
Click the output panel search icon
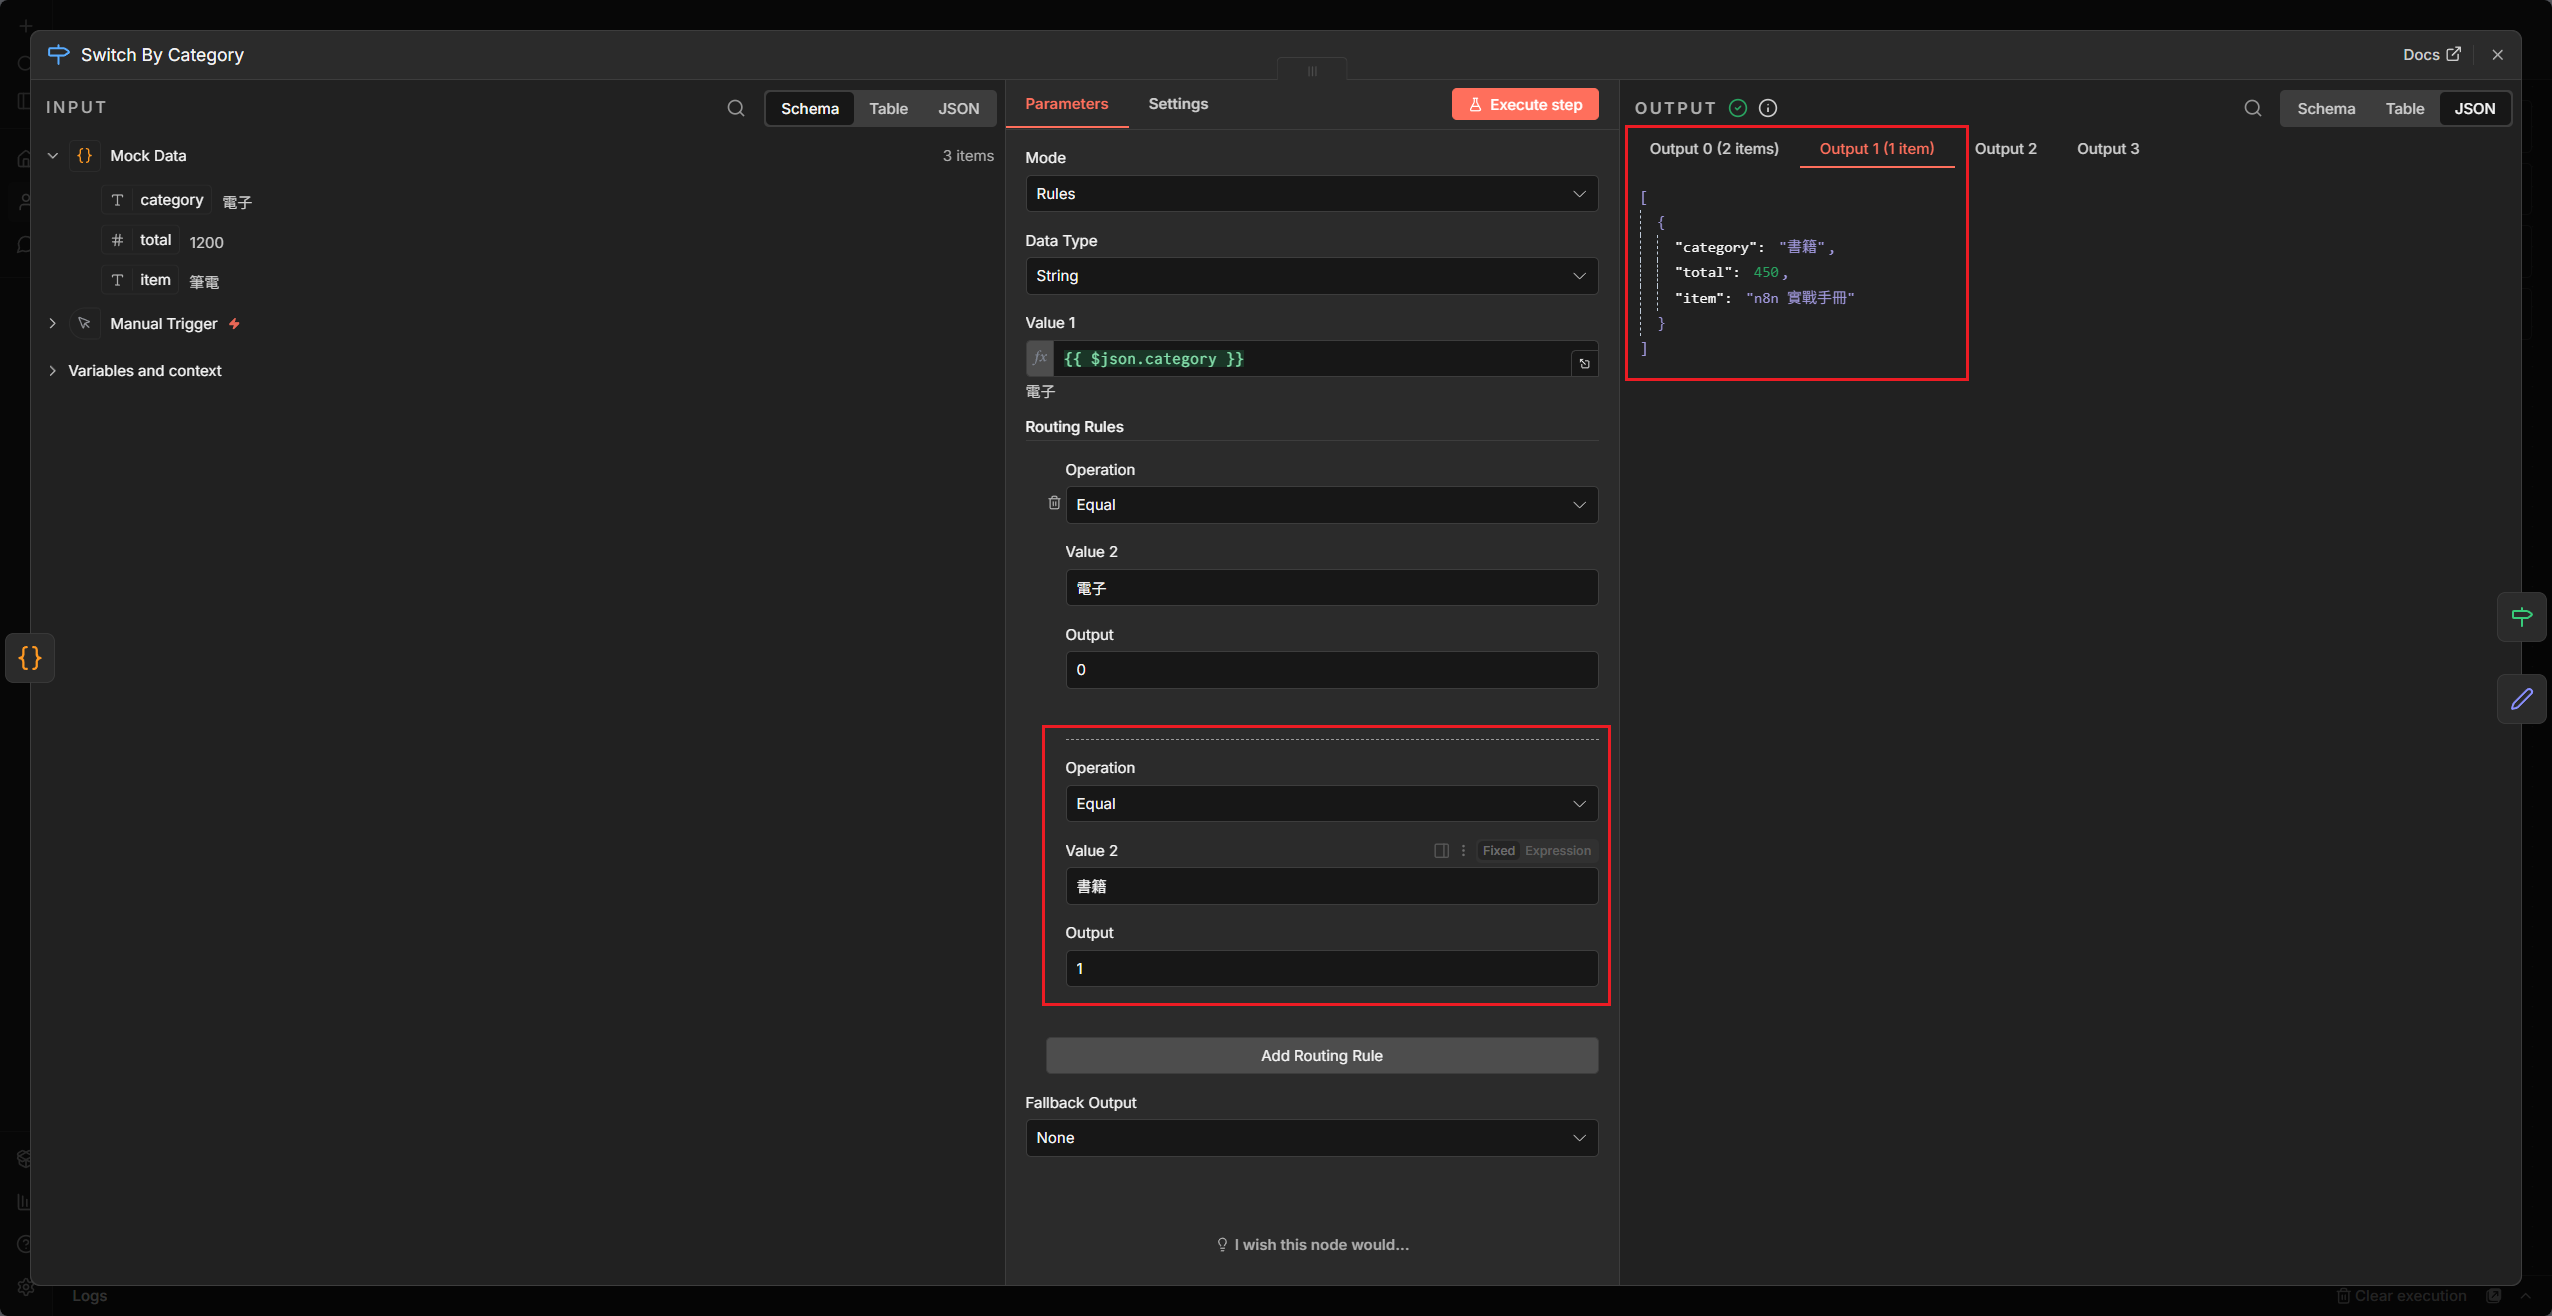point(2252,108)
